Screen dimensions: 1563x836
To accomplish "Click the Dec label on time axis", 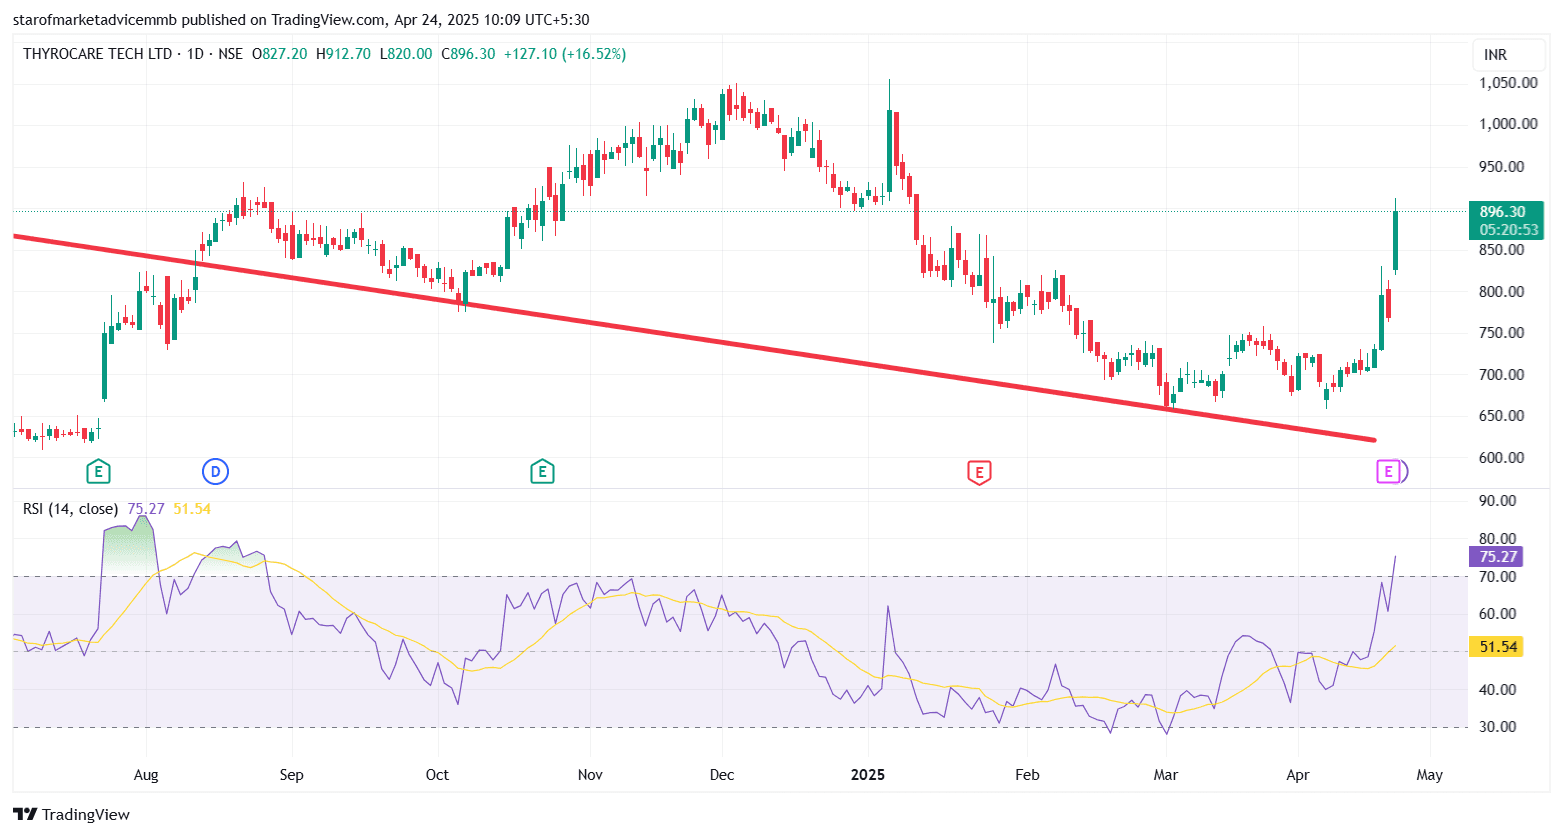I will click(x=722, y=775).
